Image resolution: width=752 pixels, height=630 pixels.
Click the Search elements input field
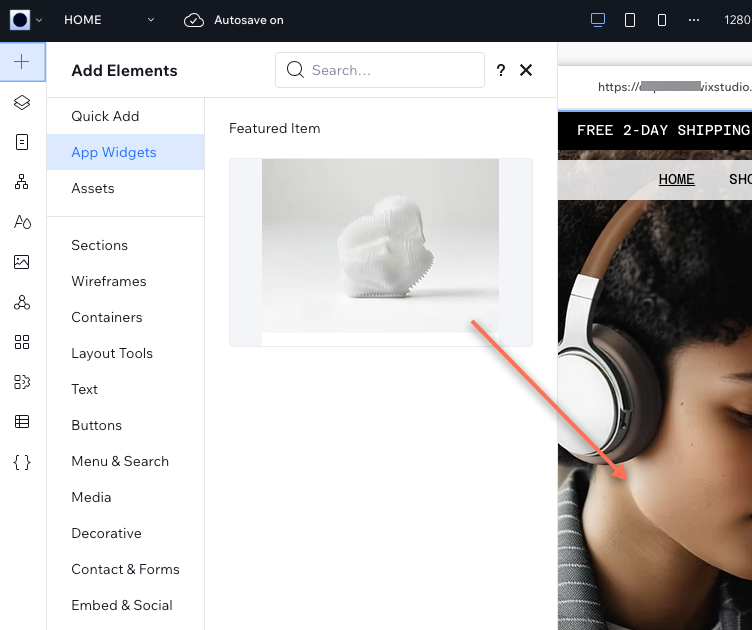[380, 70]
